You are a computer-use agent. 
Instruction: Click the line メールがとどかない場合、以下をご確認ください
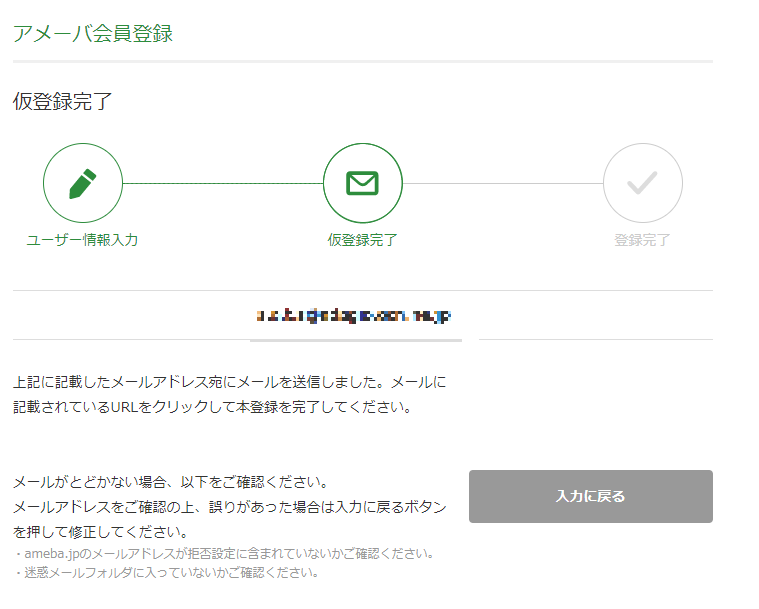[171, 482]
